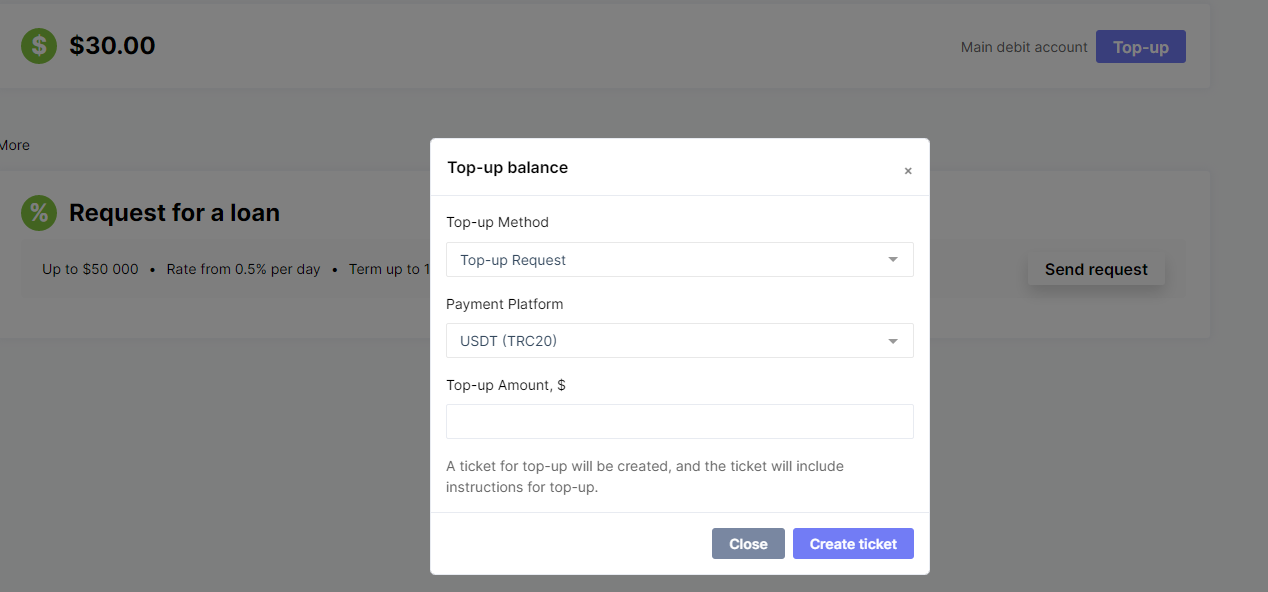Click the Main debit account label
Screen dimensions: 1268x592
point(1024,47)
